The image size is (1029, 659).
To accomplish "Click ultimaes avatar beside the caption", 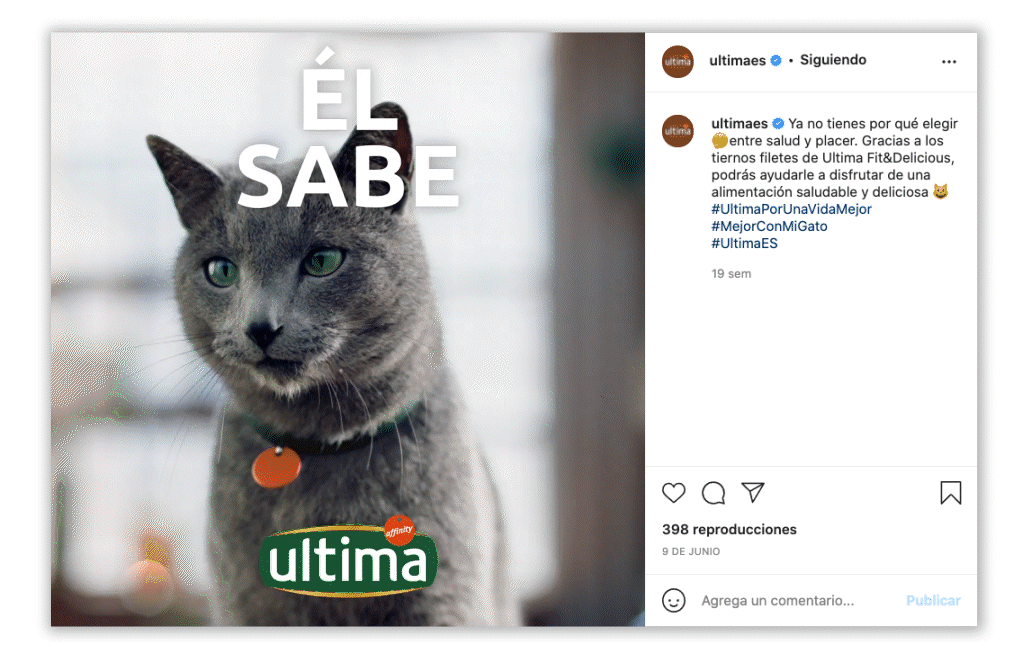I will [678, 131].
